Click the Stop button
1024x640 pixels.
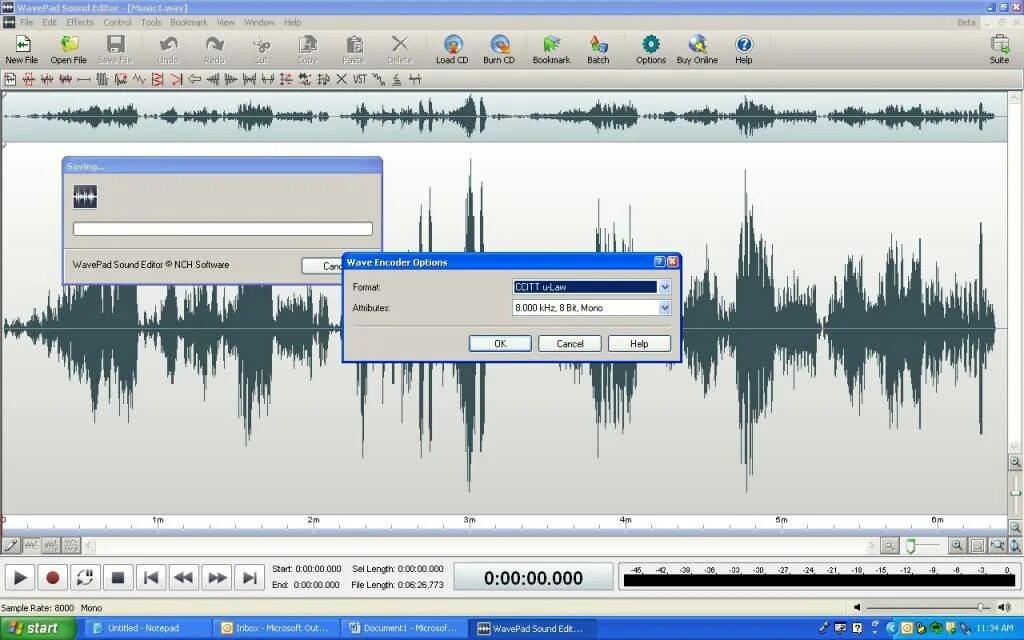[x=118, y=577]
